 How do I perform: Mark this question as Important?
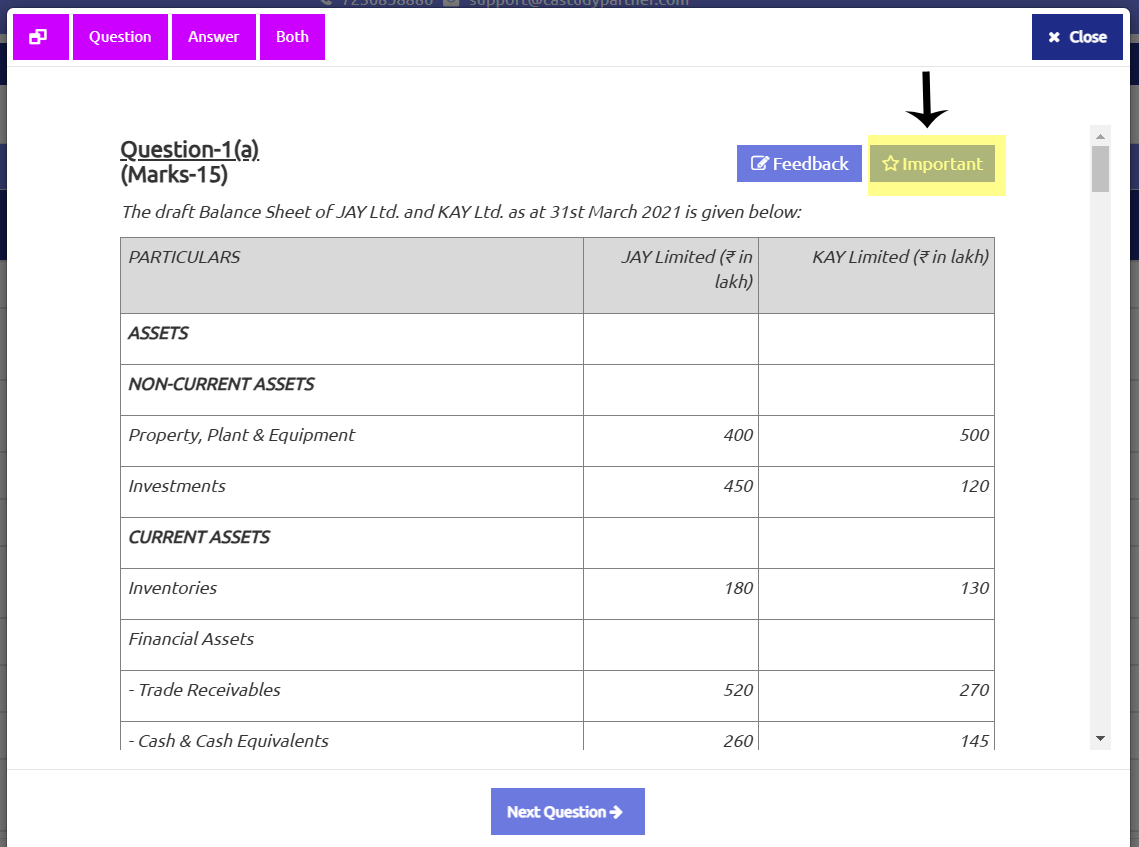coord(932,164)
